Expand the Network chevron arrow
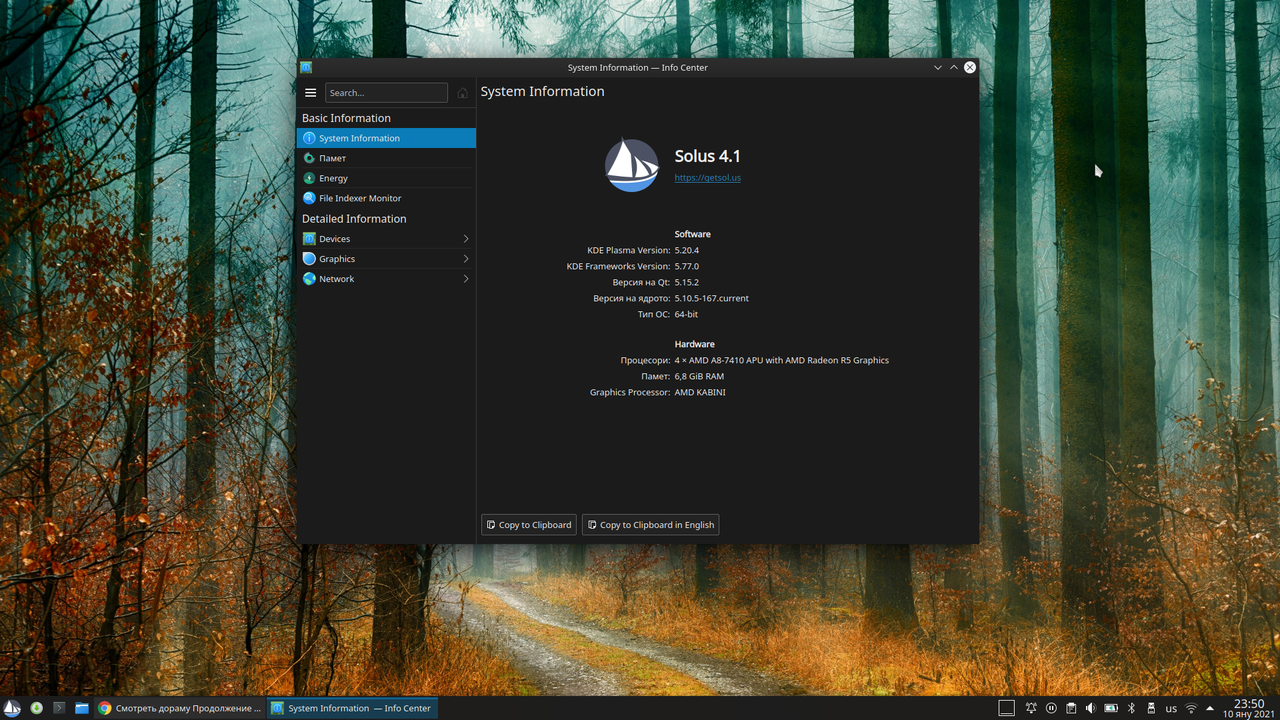1280x720 pixels. (x=466, y=279)
